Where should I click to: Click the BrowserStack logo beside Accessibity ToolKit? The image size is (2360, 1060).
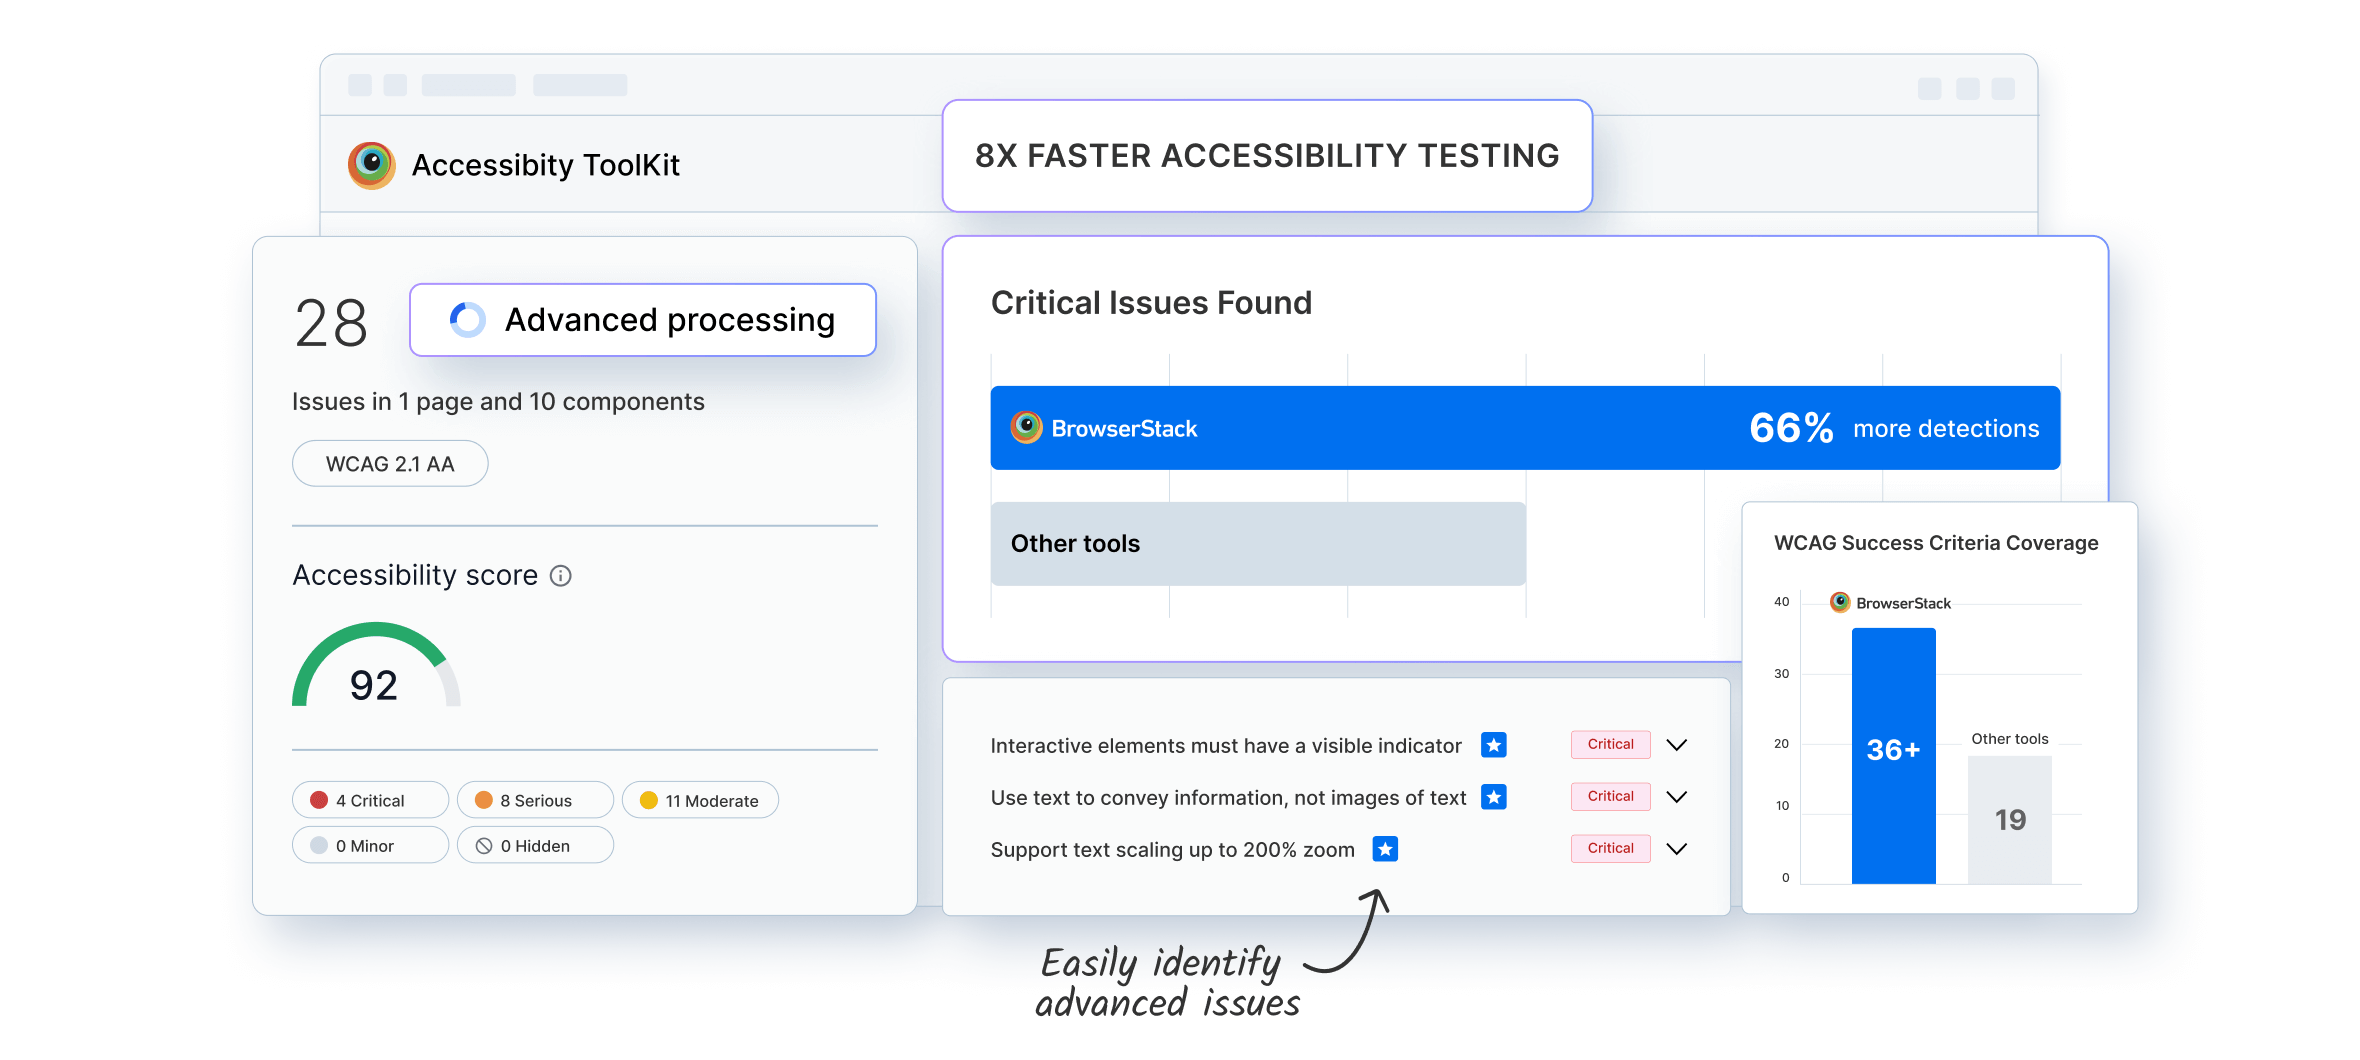pos(371,165)
